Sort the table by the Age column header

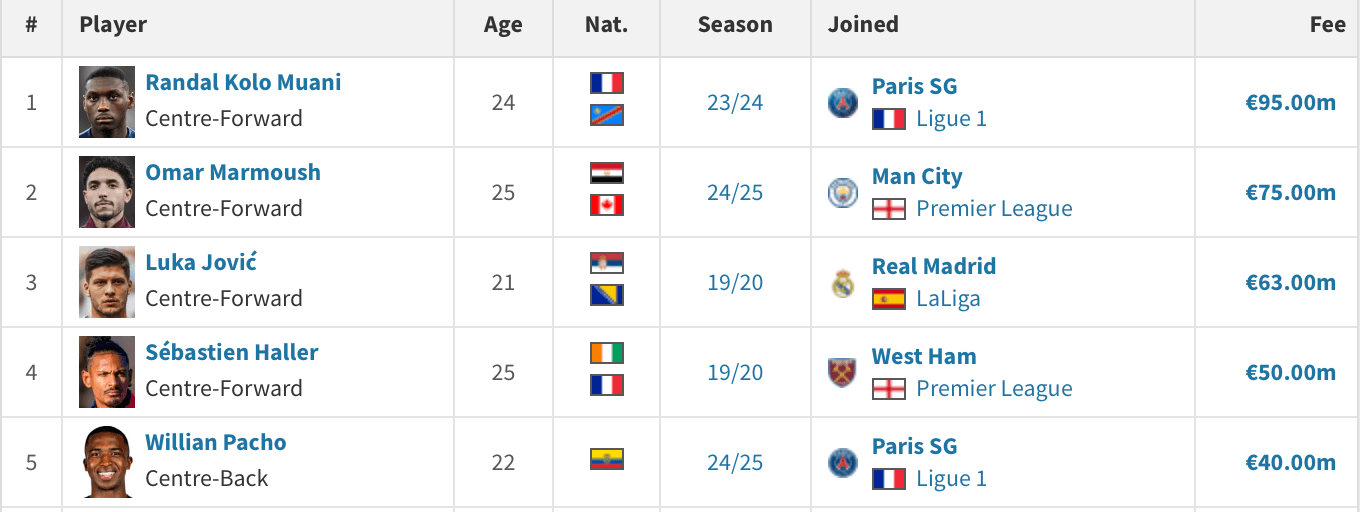point(503,25)
